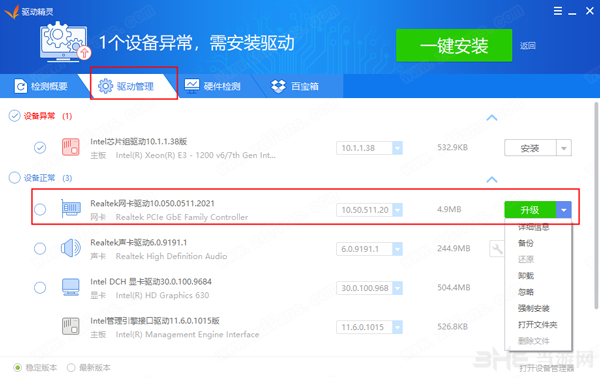Click the Intel(R) HD Graphics 630 text
Screen dimensions: 600x378
(162, 295)
